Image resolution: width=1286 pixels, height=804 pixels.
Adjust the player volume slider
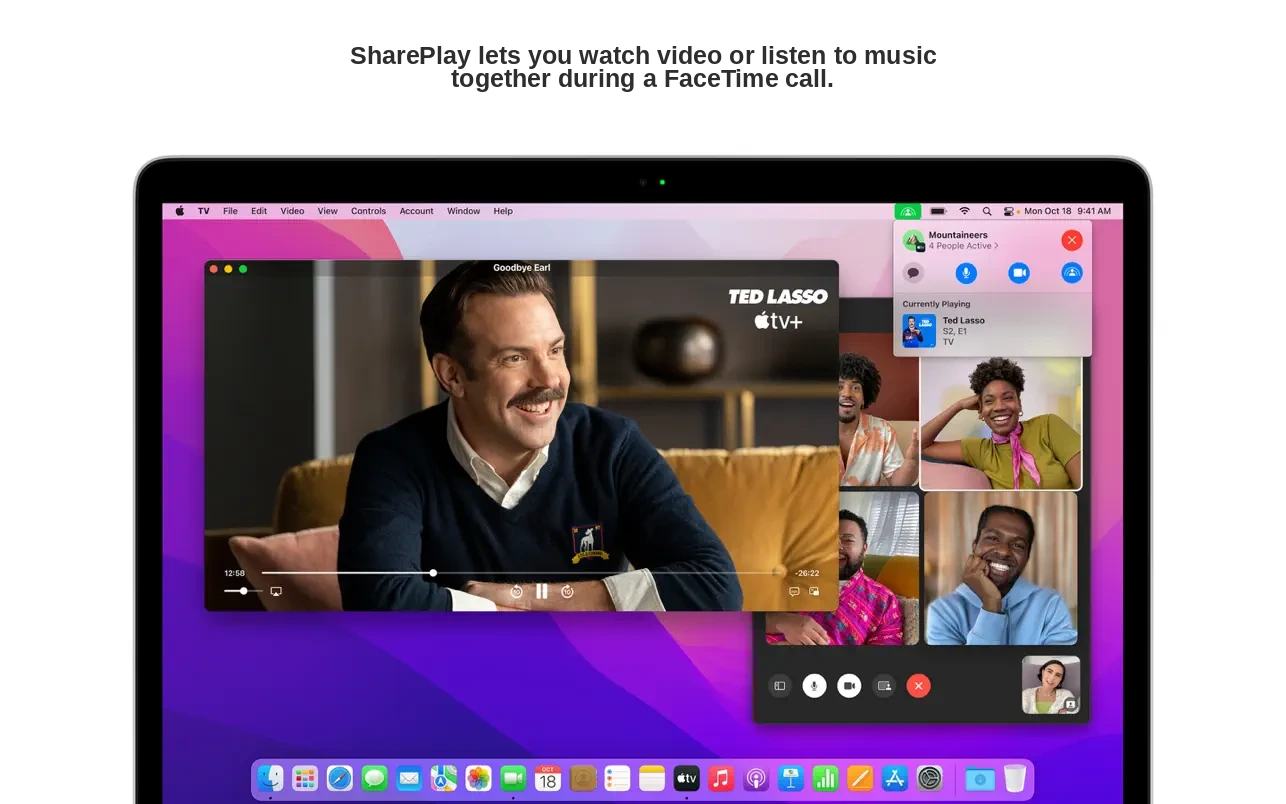pyautogui.click(x=243, y=591)
